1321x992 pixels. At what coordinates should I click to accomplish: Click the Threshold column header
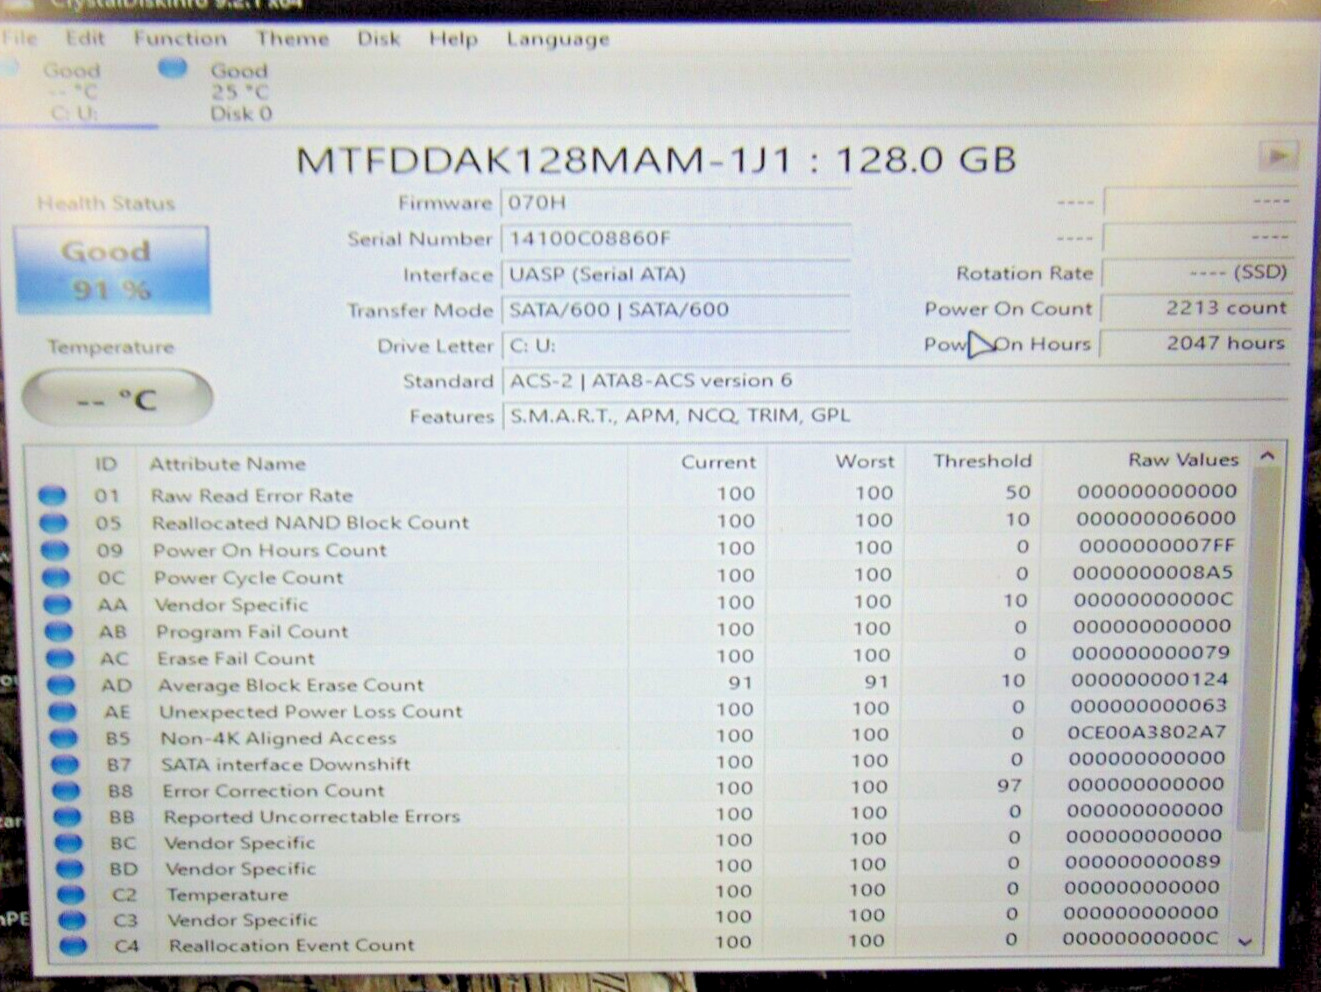pos(982,461)
